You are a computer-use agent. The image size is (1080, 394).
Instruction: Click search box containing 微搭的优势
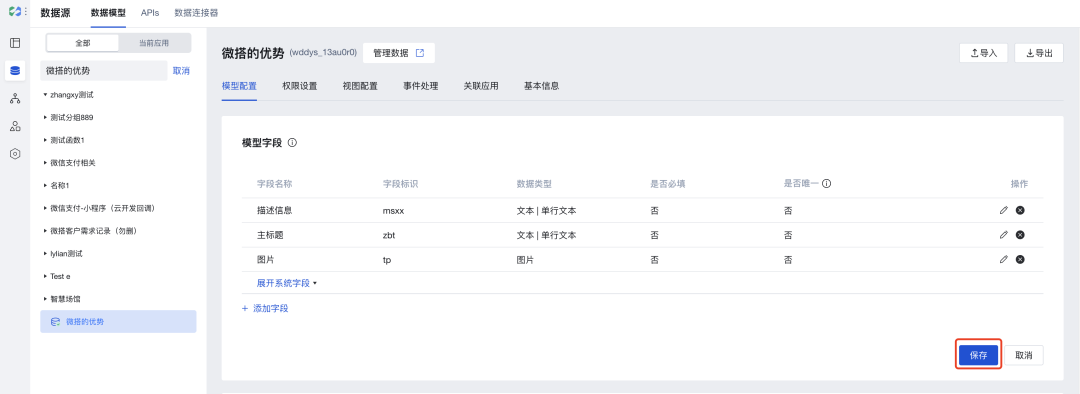104,71
